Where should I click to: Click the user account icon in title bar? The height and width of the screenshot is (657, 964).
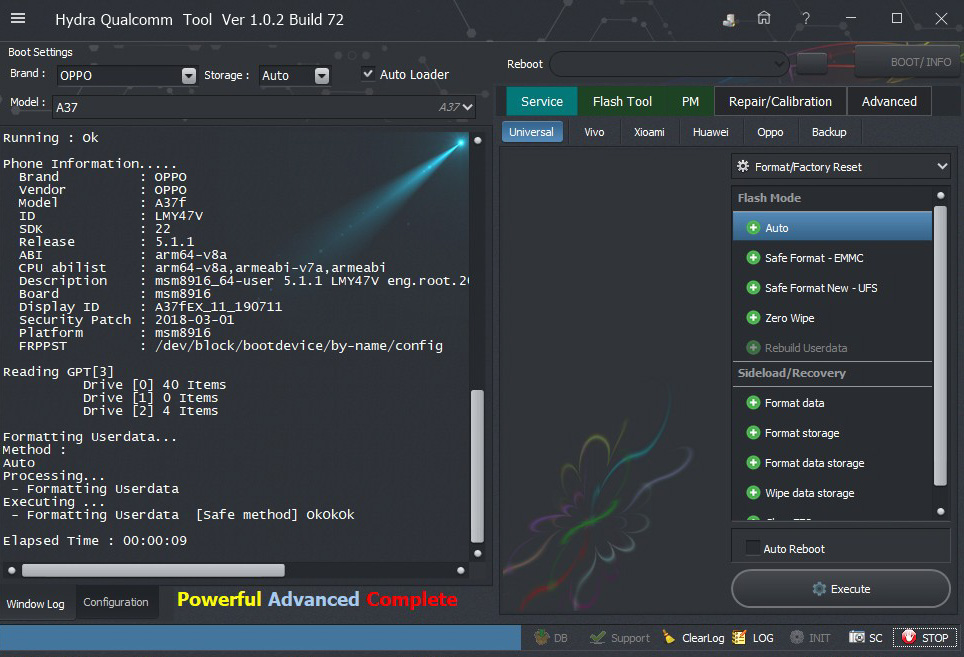tap(729, 20)
